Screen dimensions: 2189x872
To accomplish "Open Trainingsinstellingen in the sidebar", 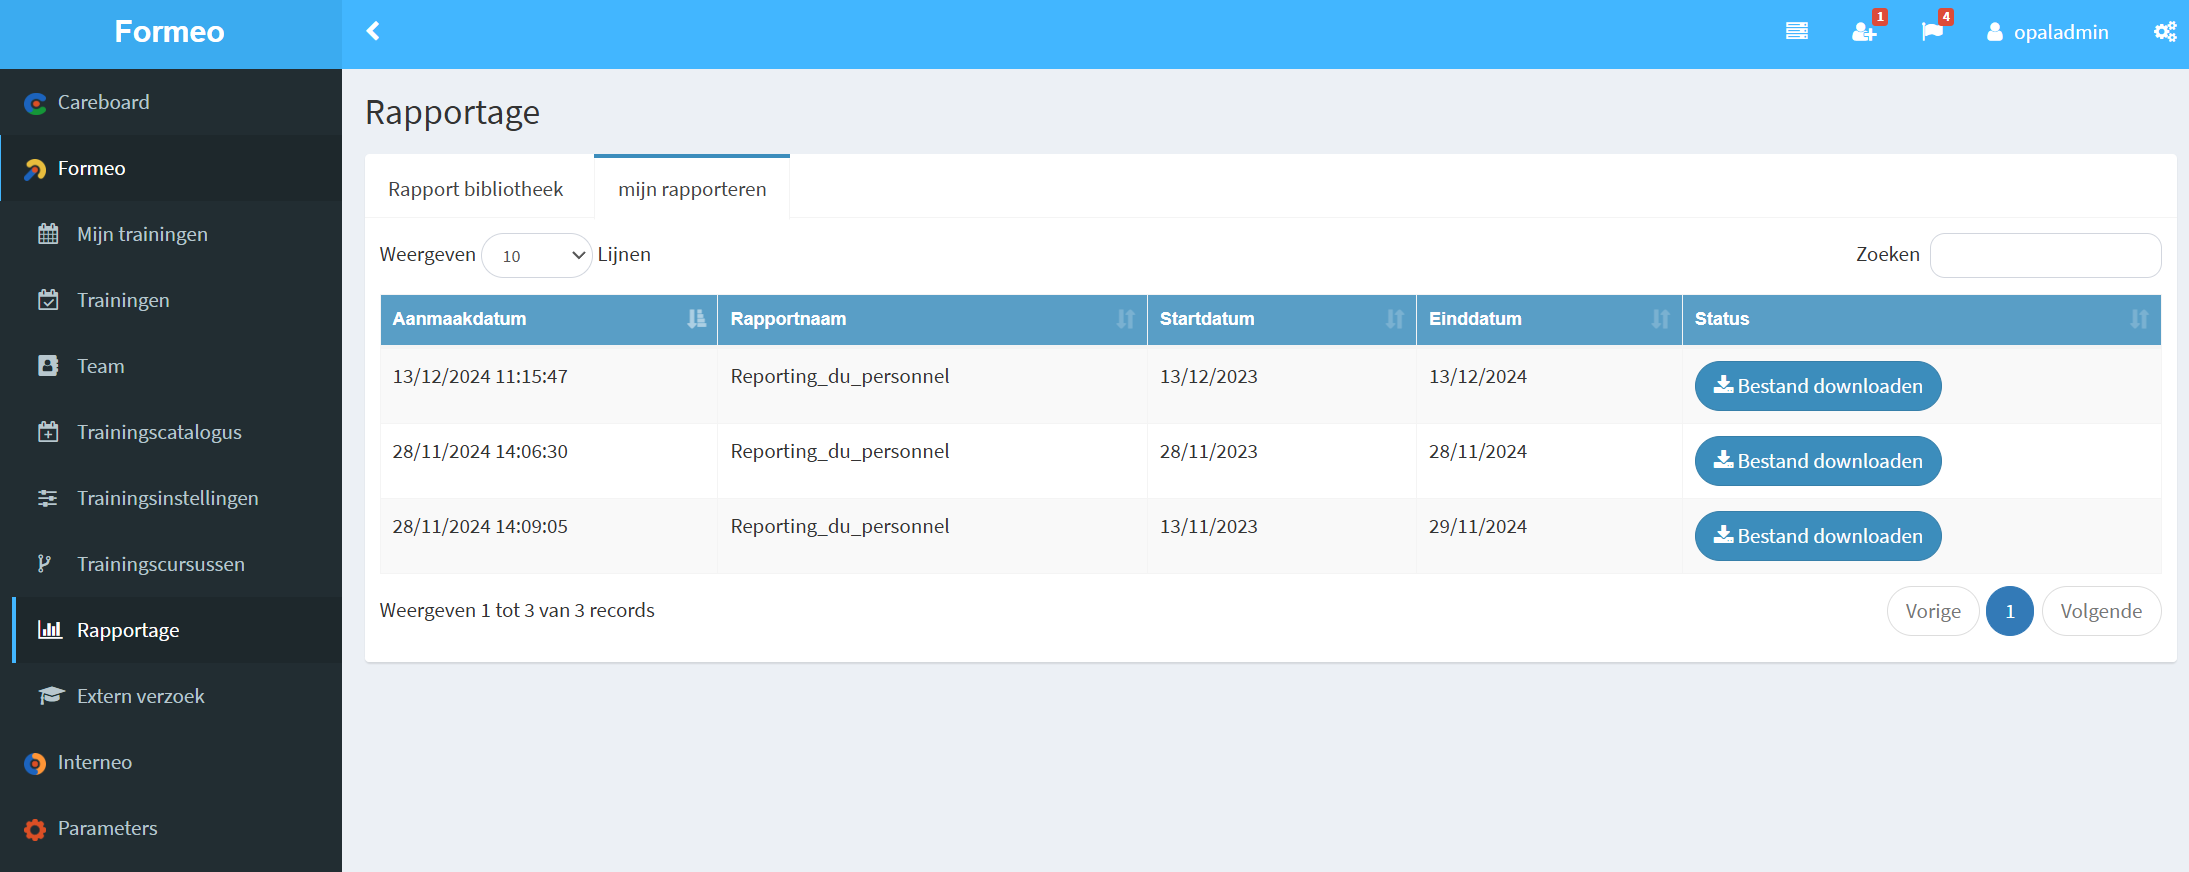I will (x=171, y=498).
